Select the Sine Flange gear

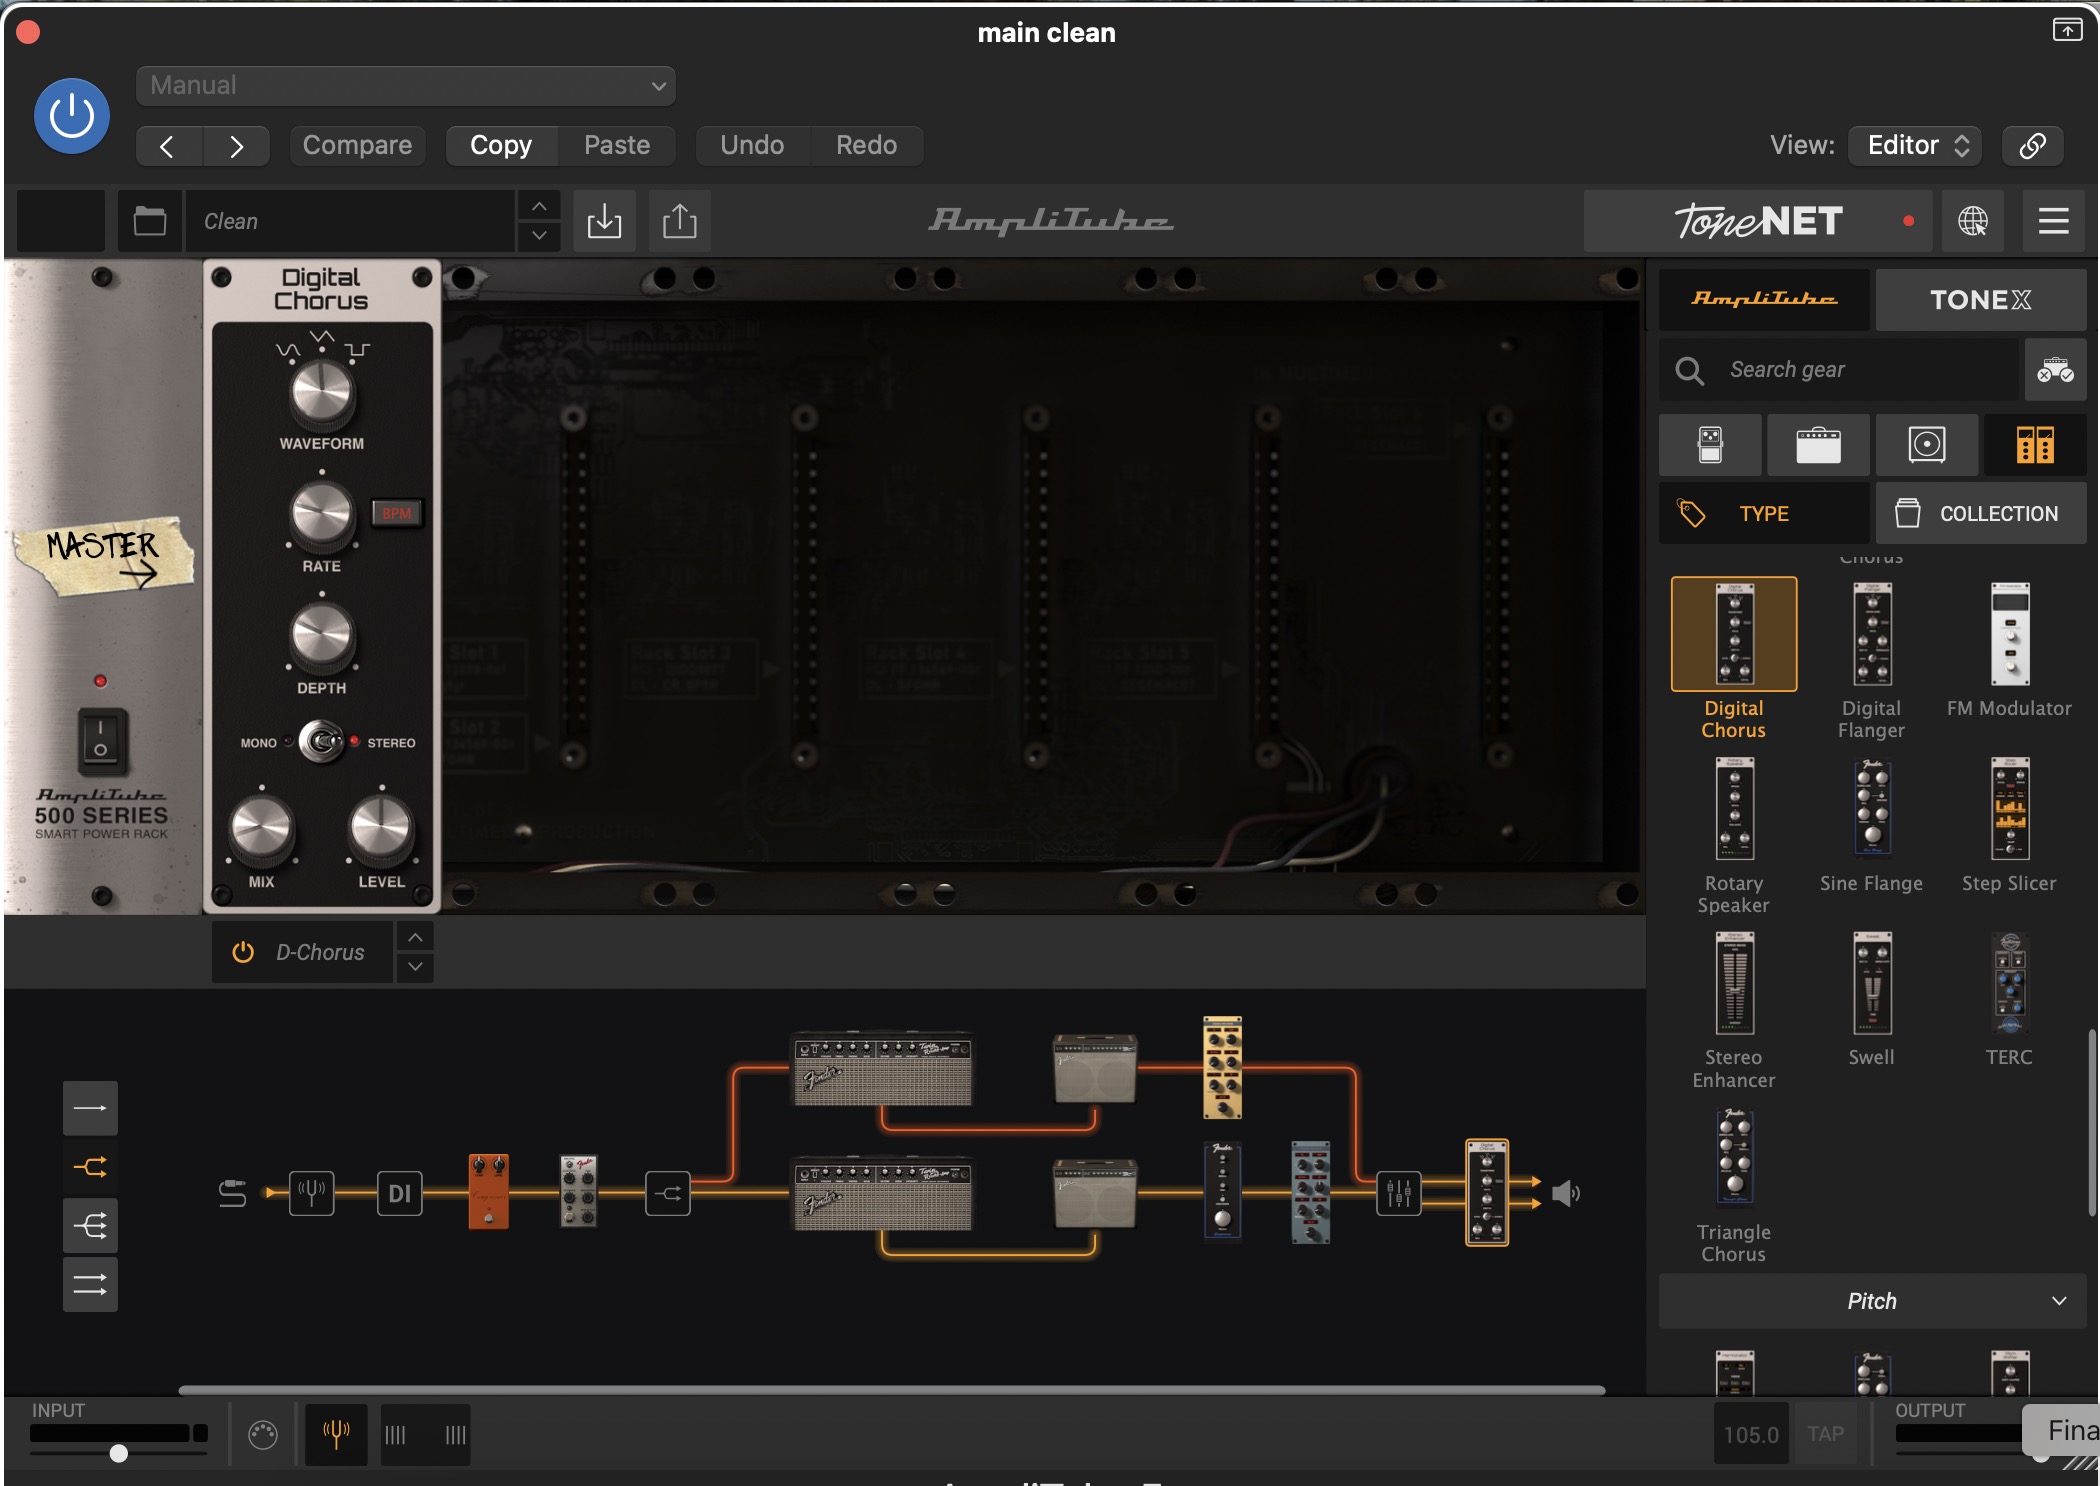[1872, 809]
